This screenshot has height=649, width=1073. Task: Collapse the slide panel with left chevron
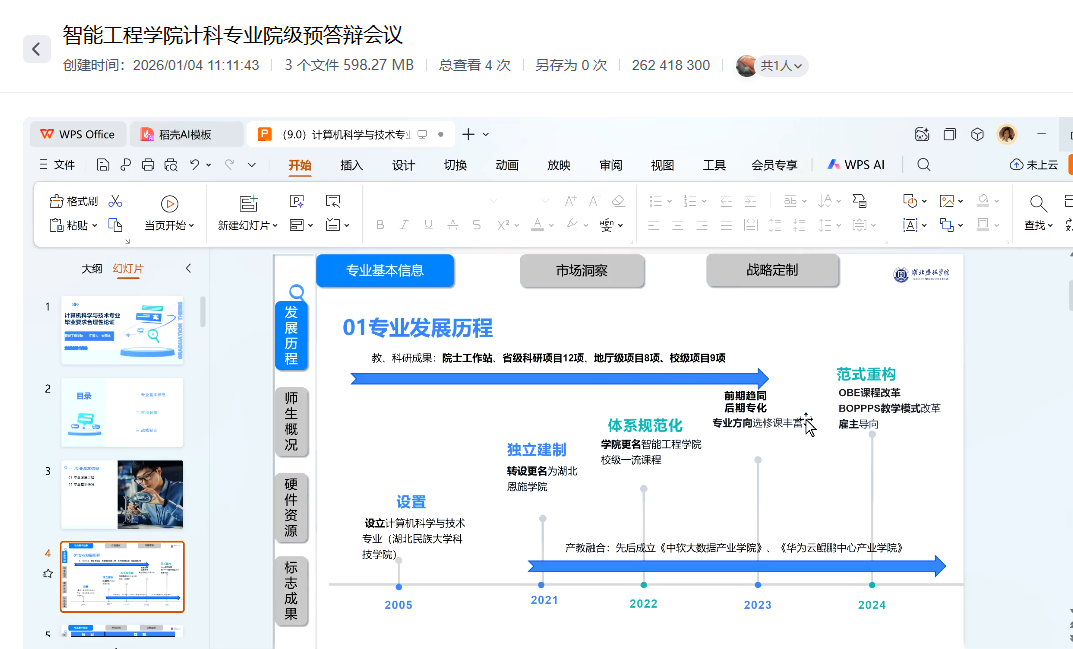(x=188, y=269)
